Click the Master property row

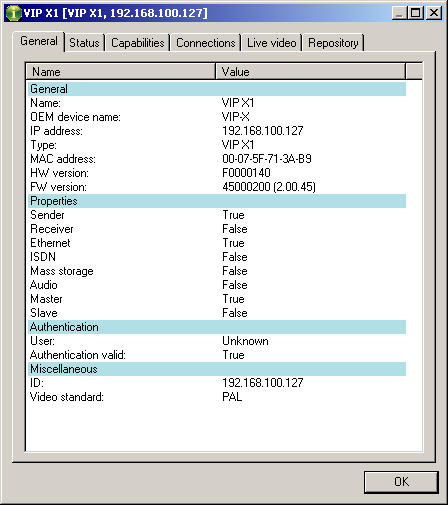(217, 299)
